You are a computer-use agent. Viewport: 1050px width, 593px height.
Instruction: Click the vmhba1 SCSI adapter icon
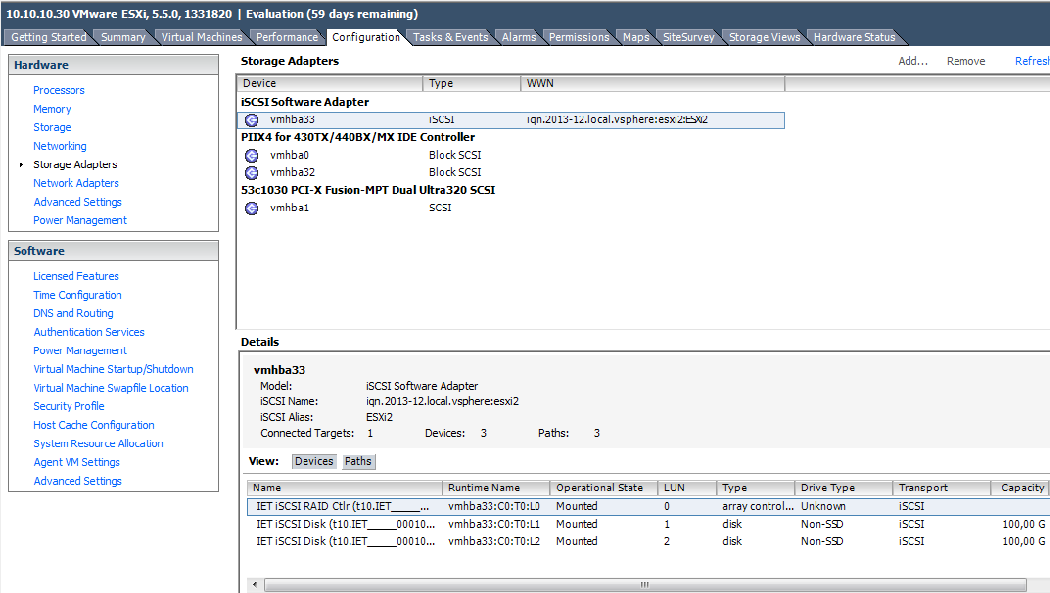click(252, 208)
